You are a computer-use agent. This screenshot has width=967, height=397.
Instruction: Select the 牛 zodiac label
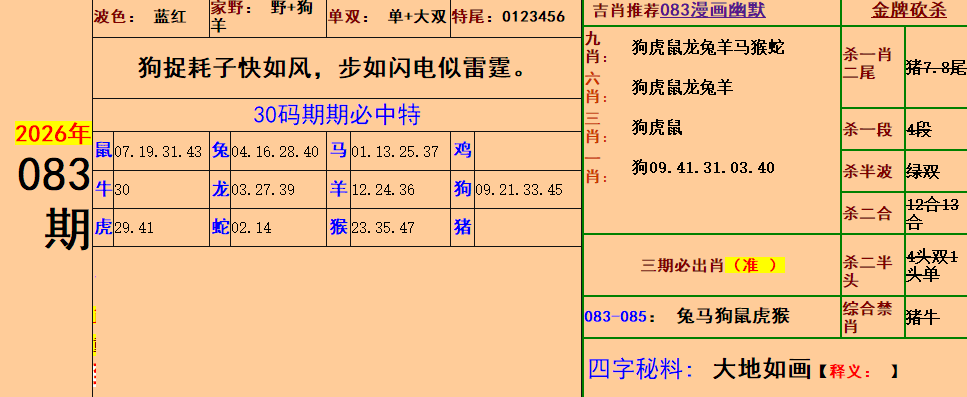click(103, 189)
